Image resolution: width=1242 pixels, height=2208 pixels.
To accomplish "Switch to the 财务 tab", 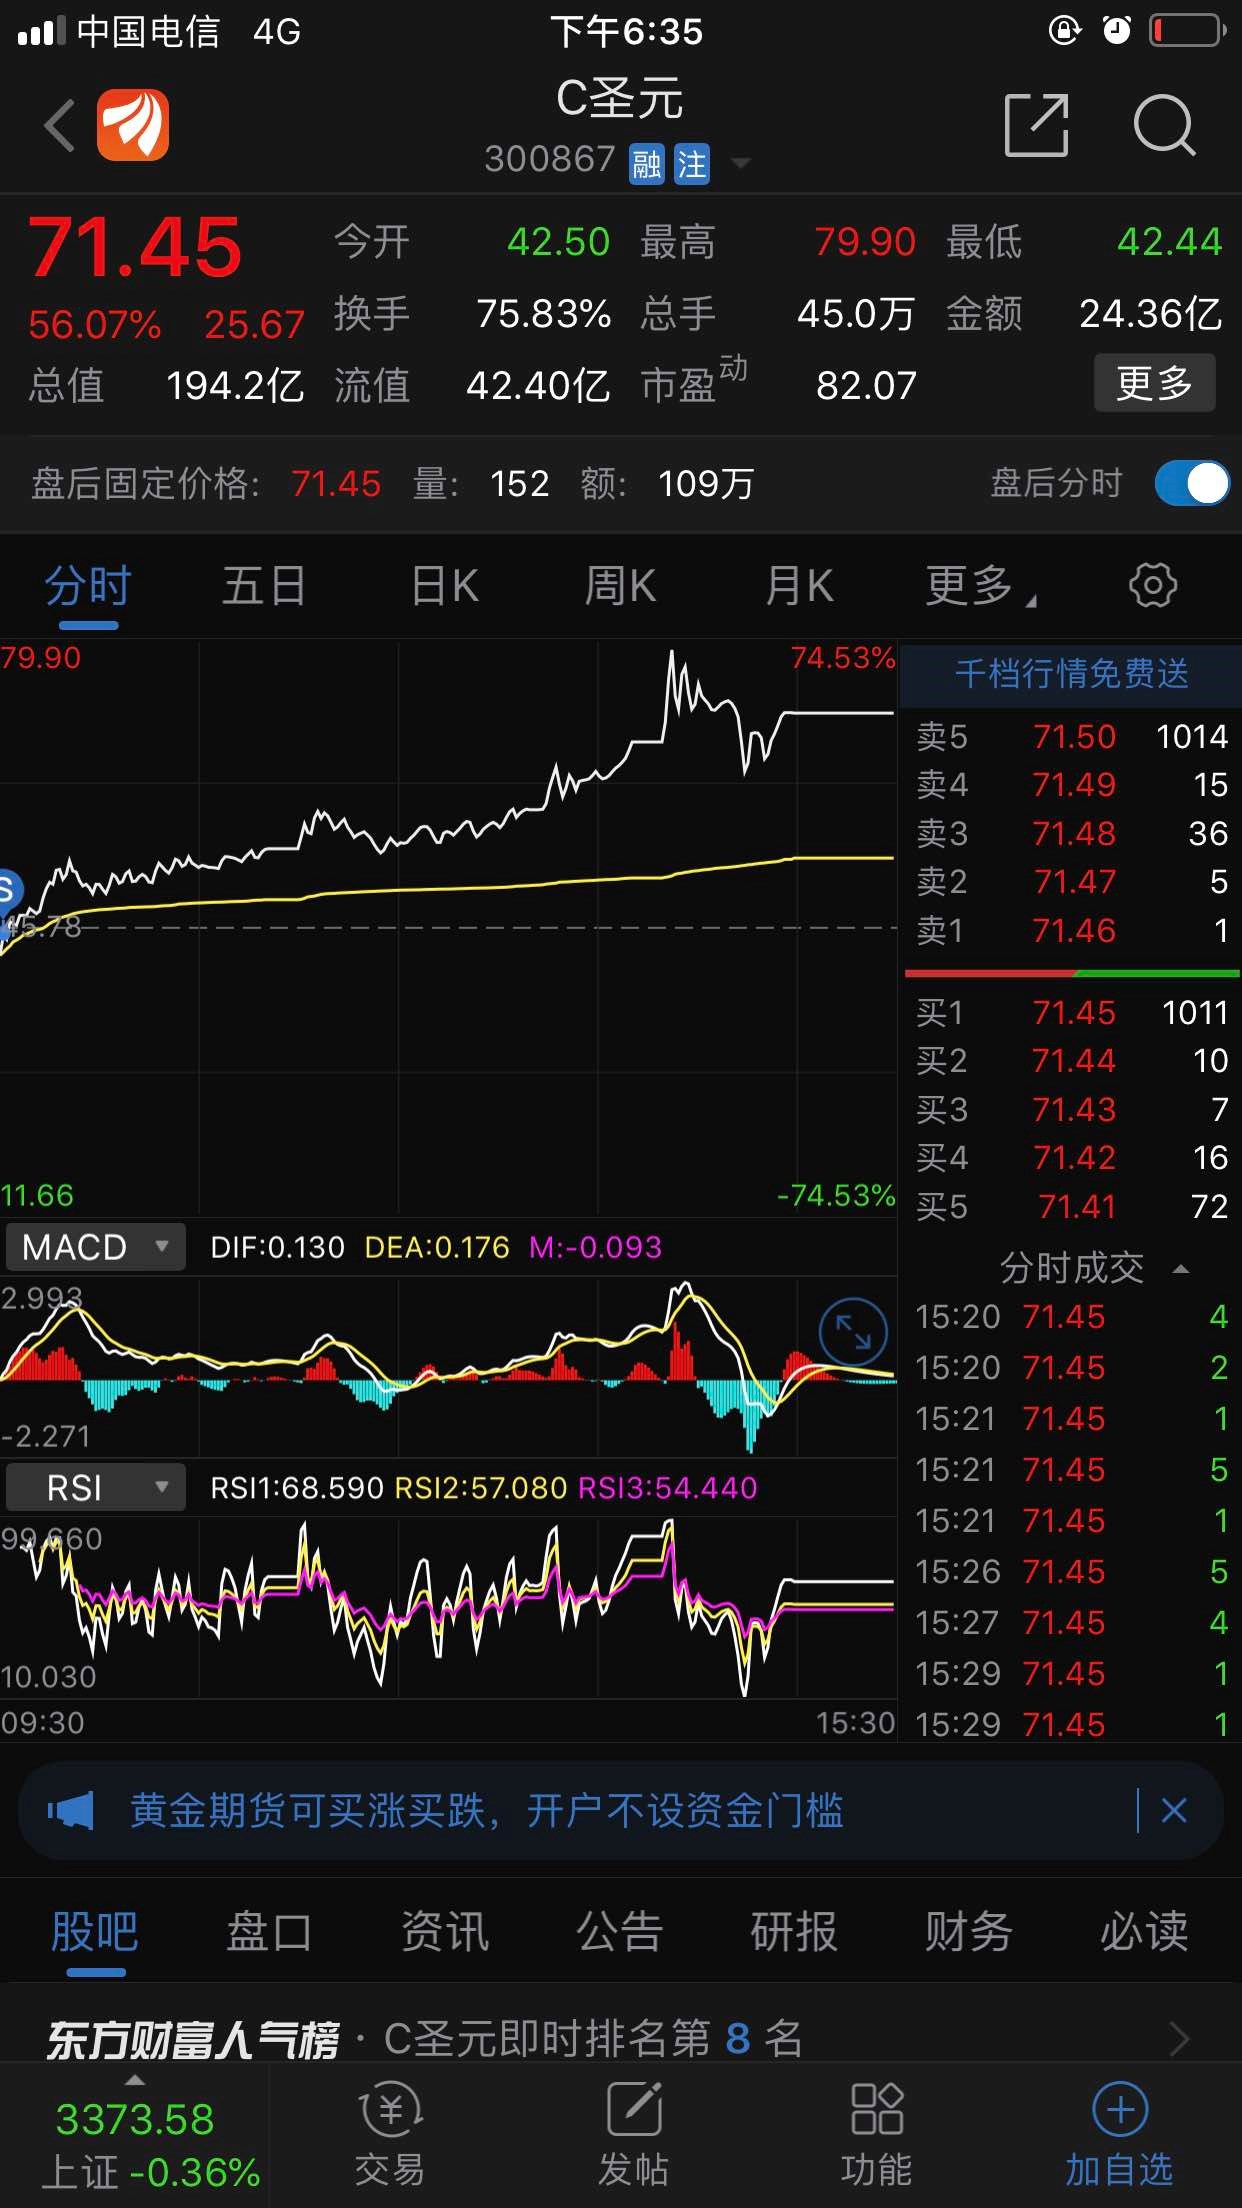I will point(968,1930).
